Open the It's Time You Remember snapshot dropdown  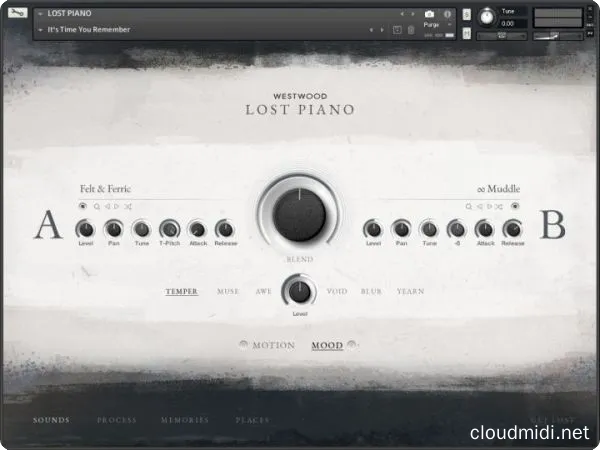[41, 30]
